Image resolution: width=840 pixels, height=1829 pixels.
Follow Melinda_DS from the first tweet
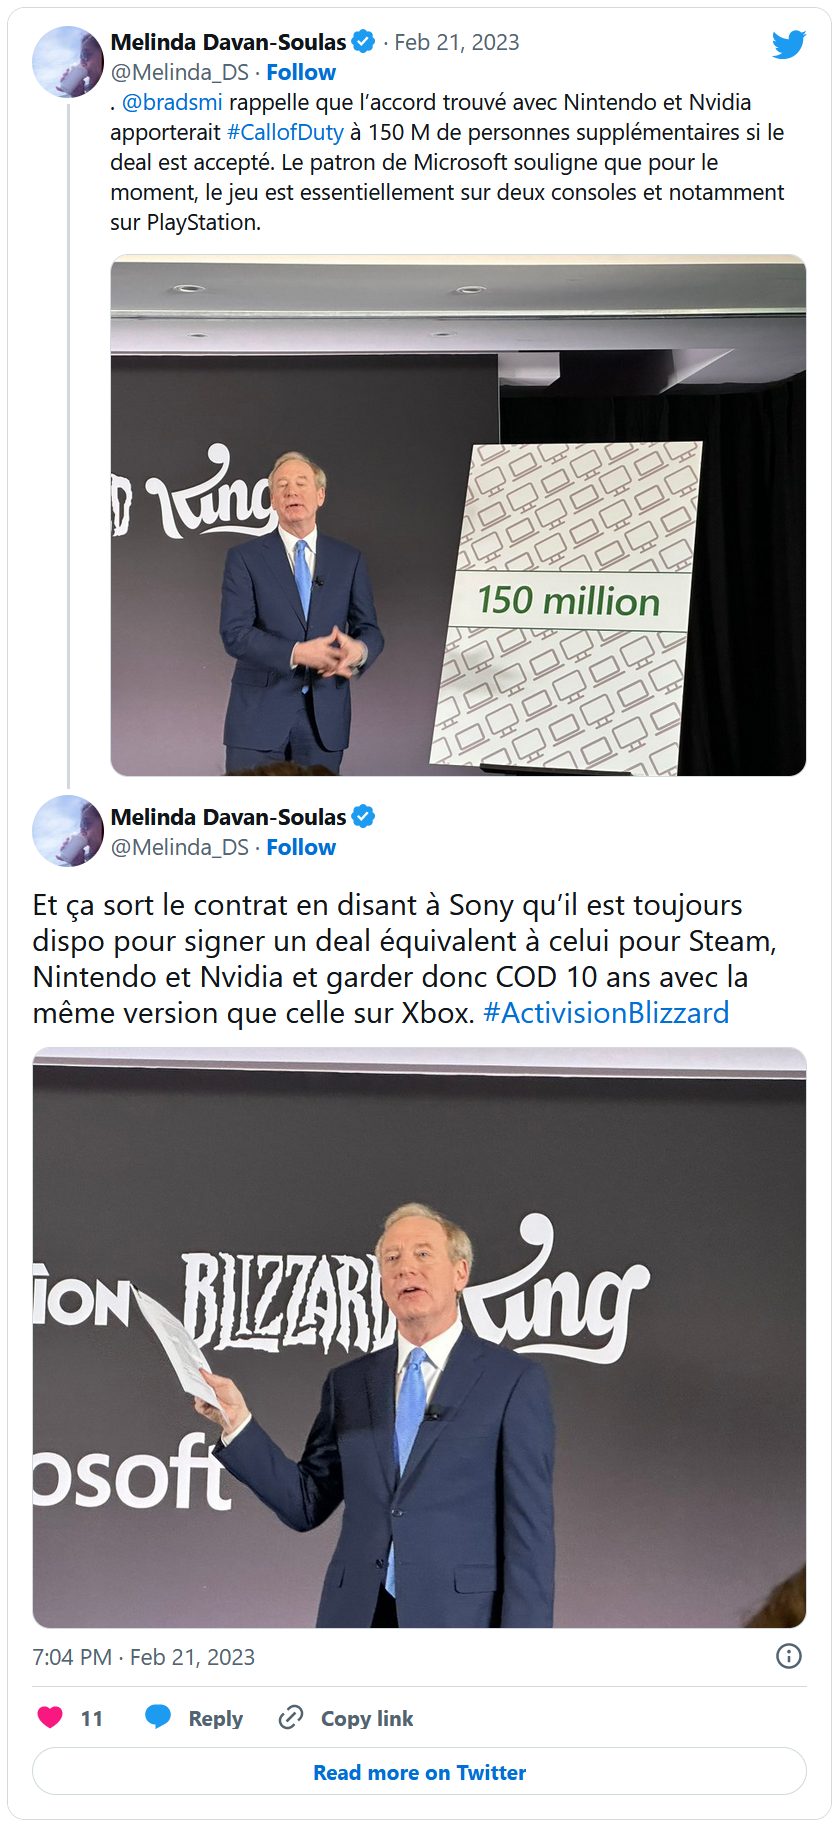(301, 72)
